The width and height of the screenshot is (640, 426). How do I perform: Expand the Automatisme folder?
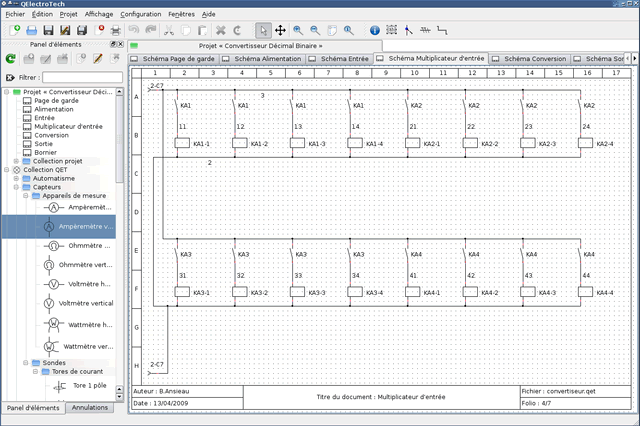(x=16, y=178)
